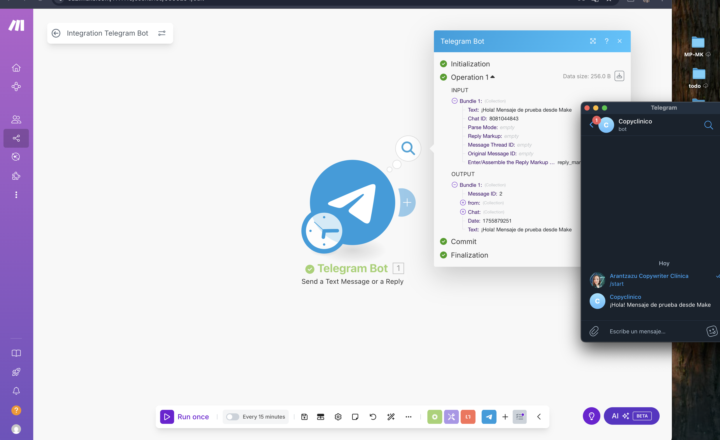Click Finalization step in panel
The image size is (720, 440).
pos(469,255)
